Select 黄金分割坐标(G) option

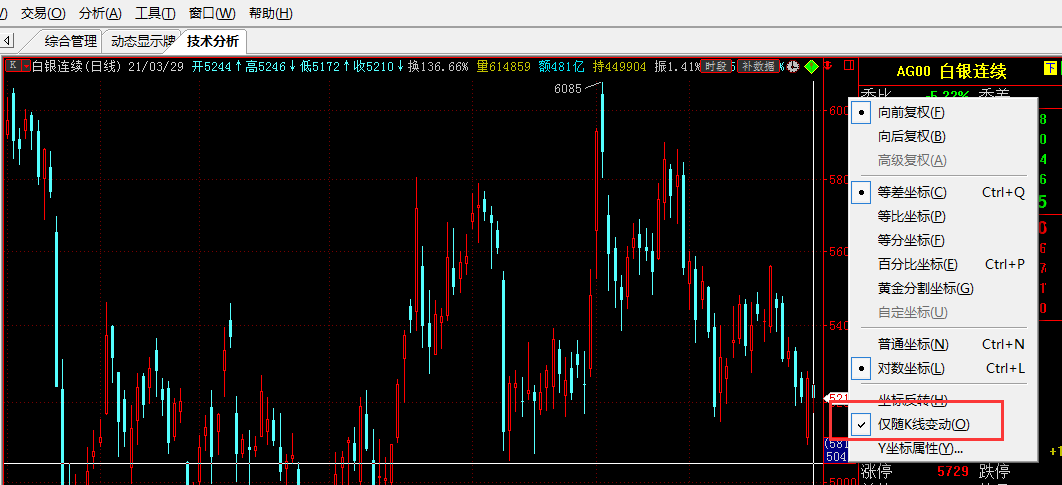pos(942,289)
